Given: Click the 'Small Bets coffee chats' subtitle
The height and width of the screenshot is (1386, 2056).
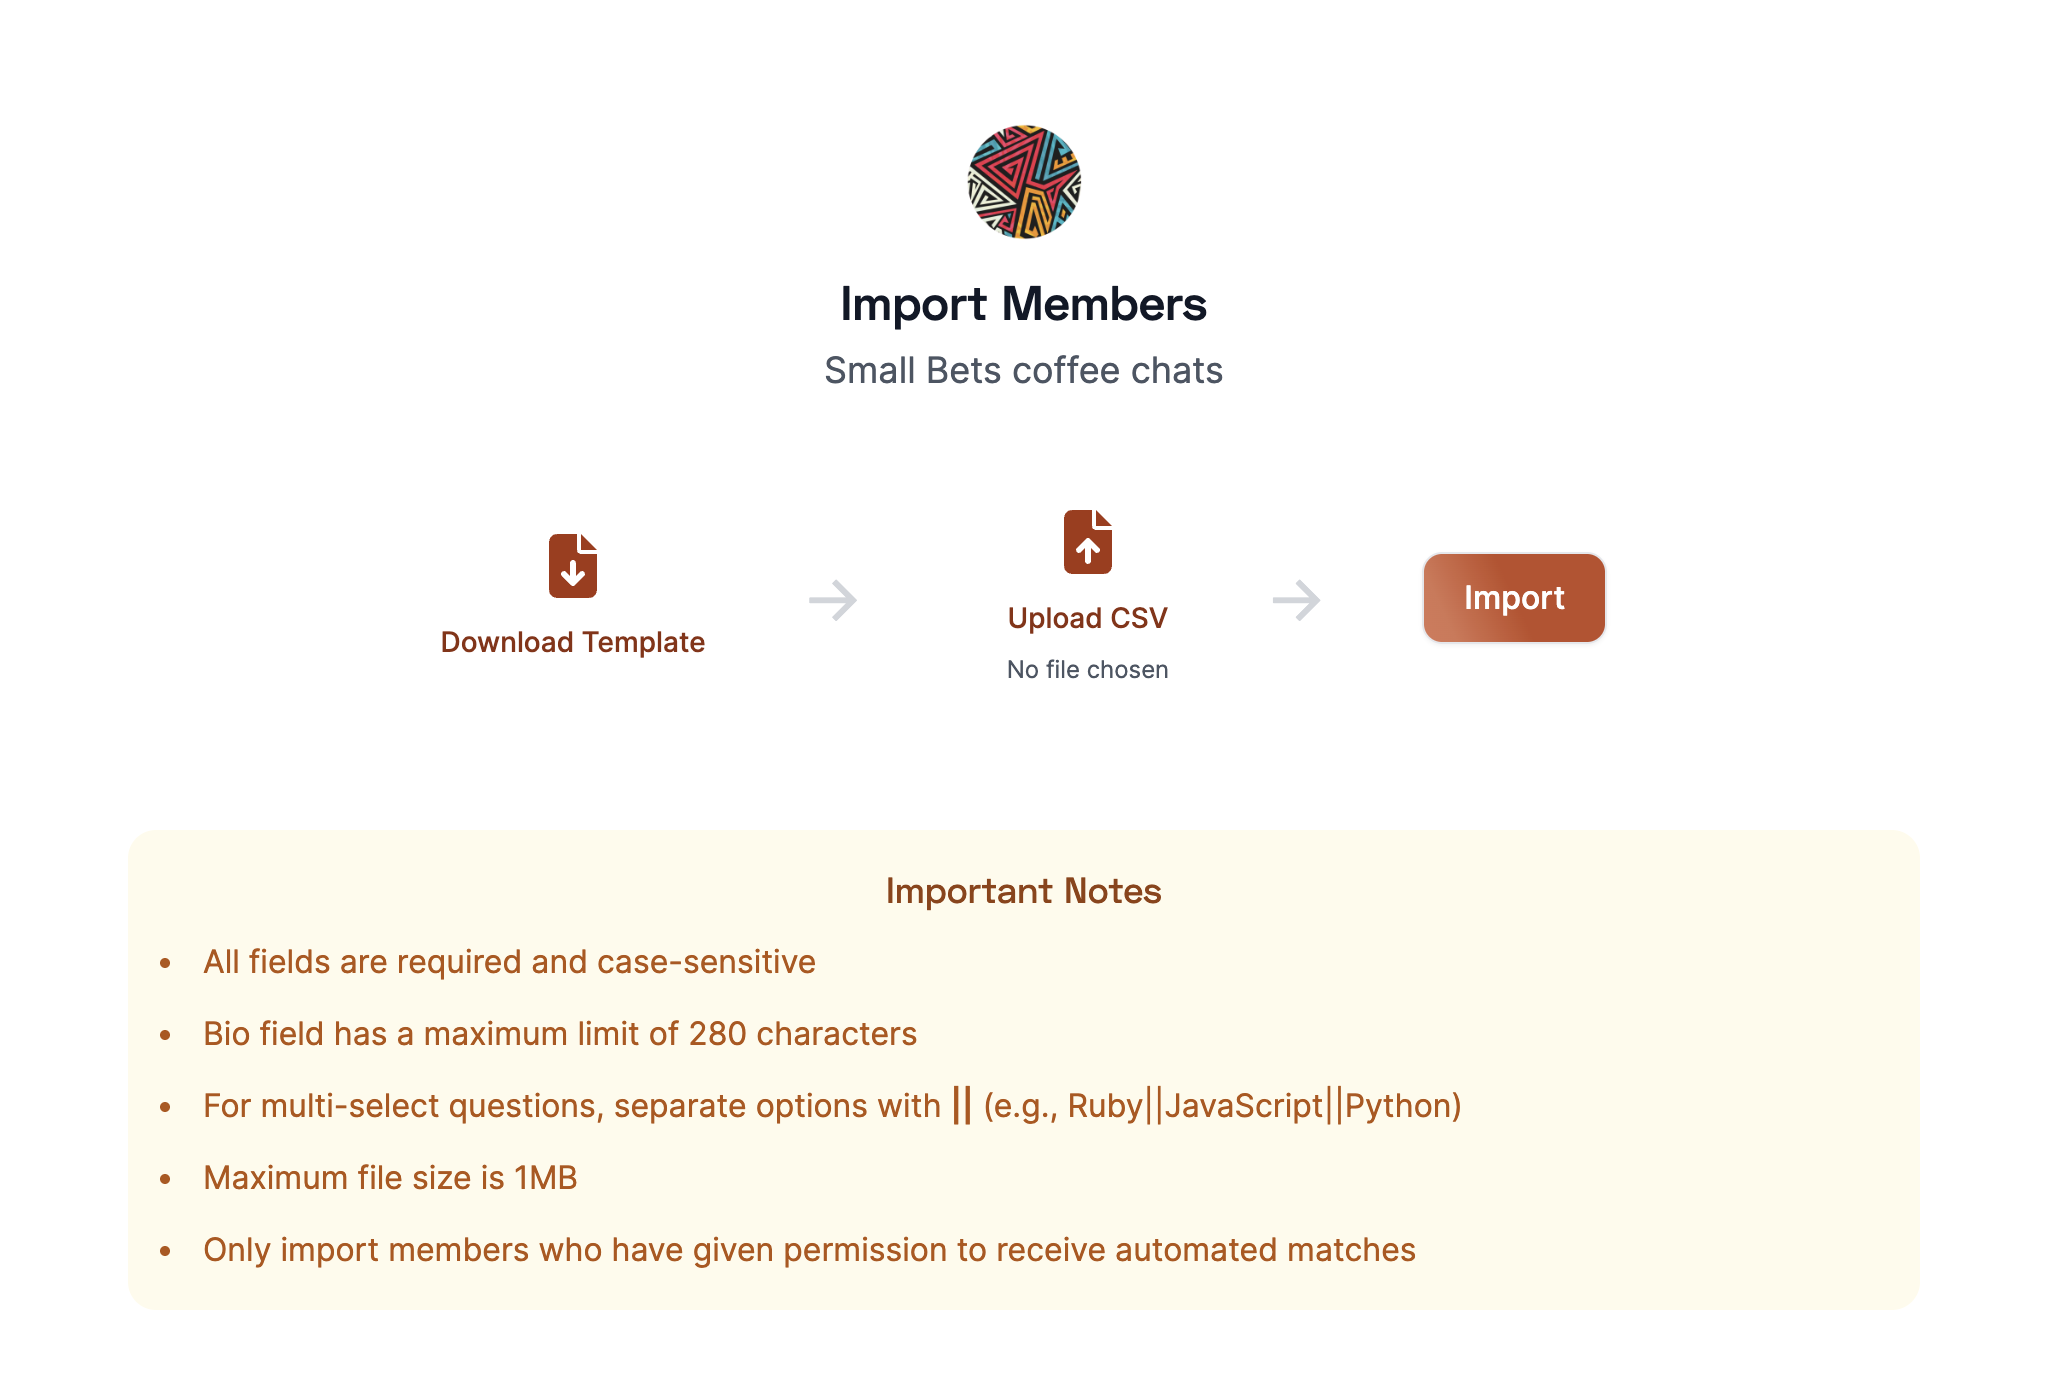Looking at the screenshot, I should pos(1024,370).
